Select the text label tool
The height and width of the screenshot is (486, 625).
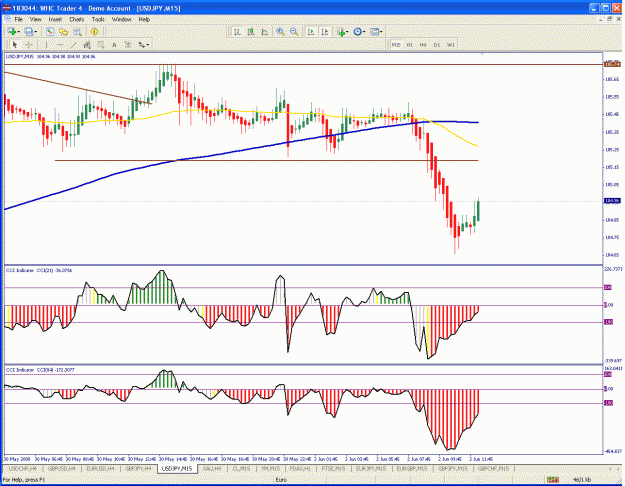[x=128, y=45]
